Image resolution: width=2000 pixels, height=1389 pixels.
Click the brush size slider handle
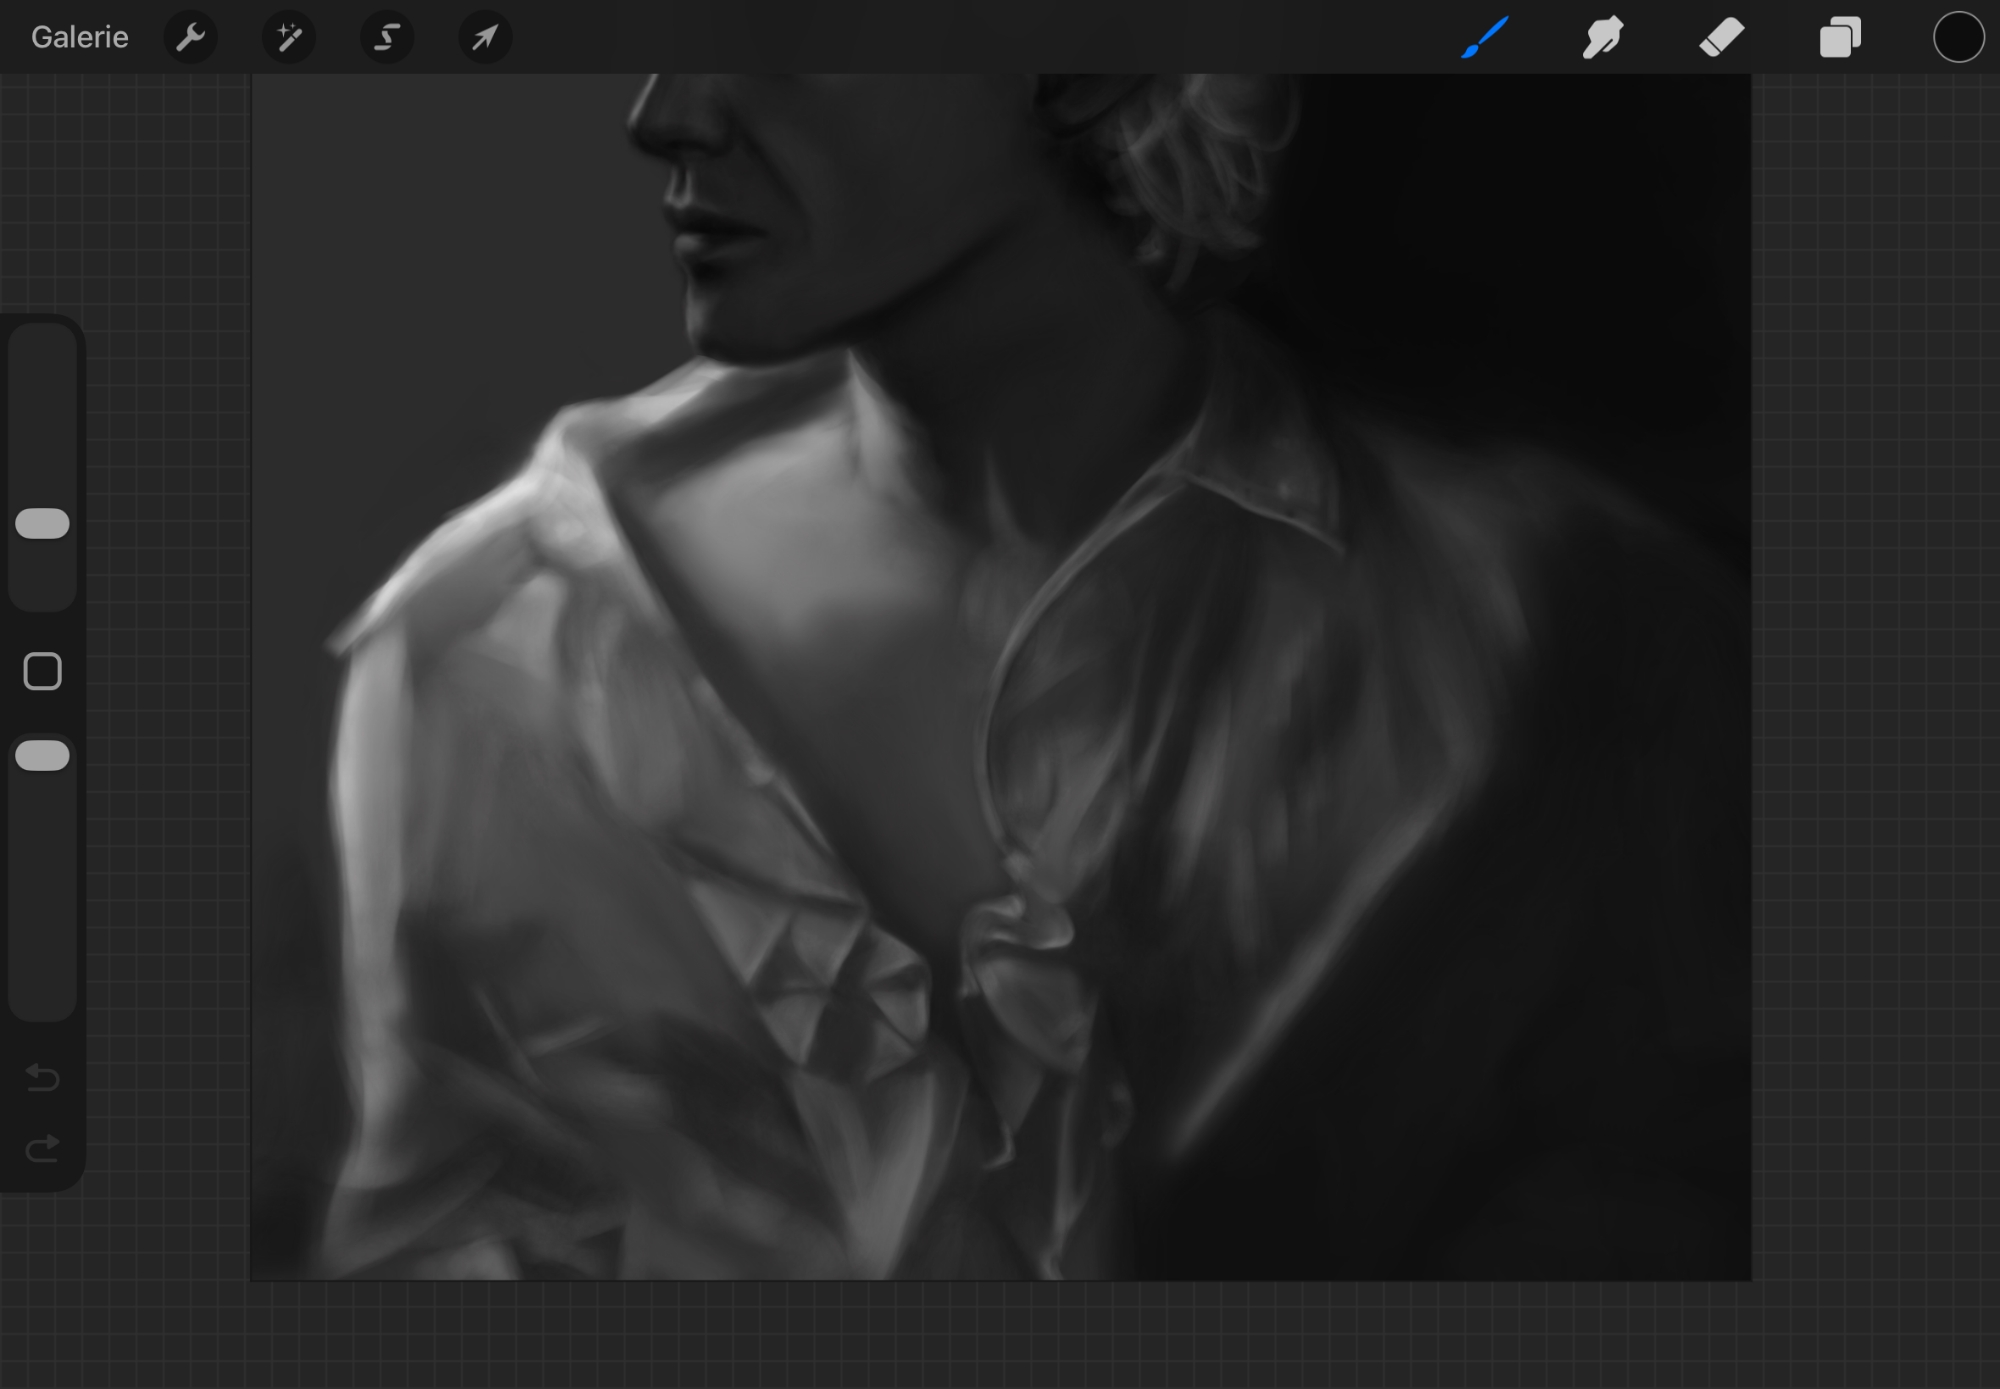pyautogui.click(x=43, y=524)
